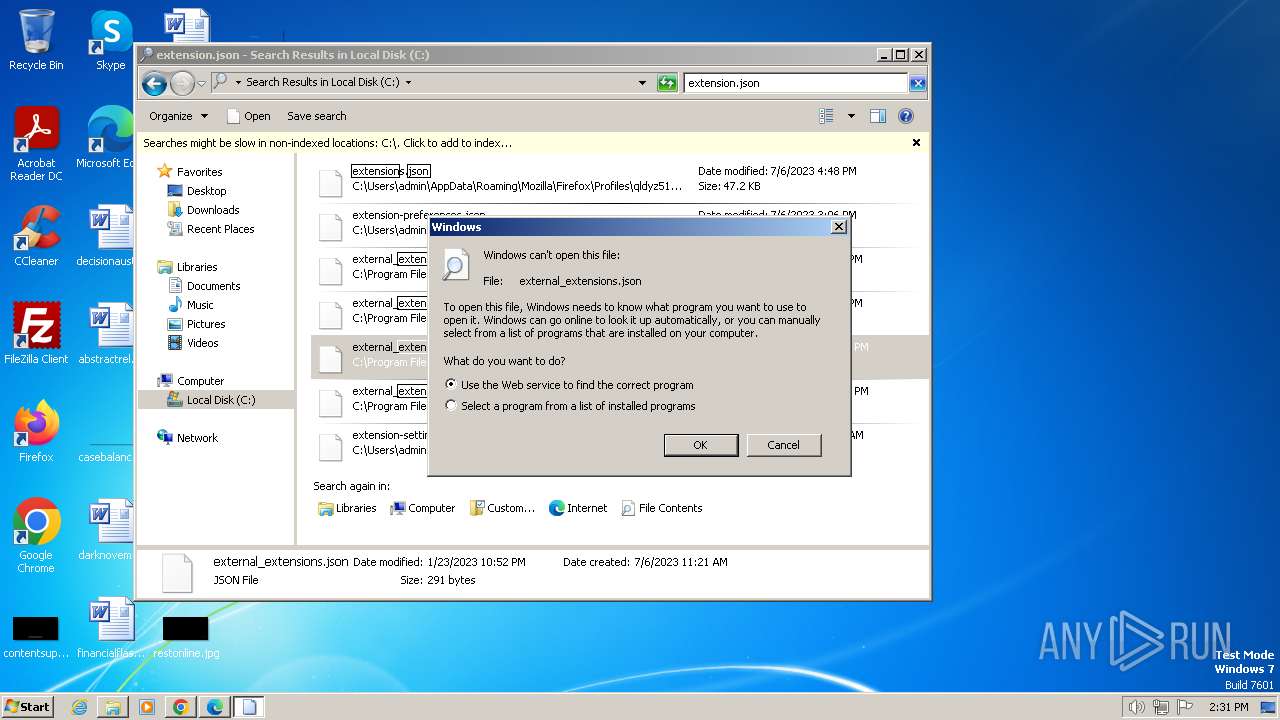Open Windows Explorer from taskbar
1280x720 pixels.
(113, 707)
